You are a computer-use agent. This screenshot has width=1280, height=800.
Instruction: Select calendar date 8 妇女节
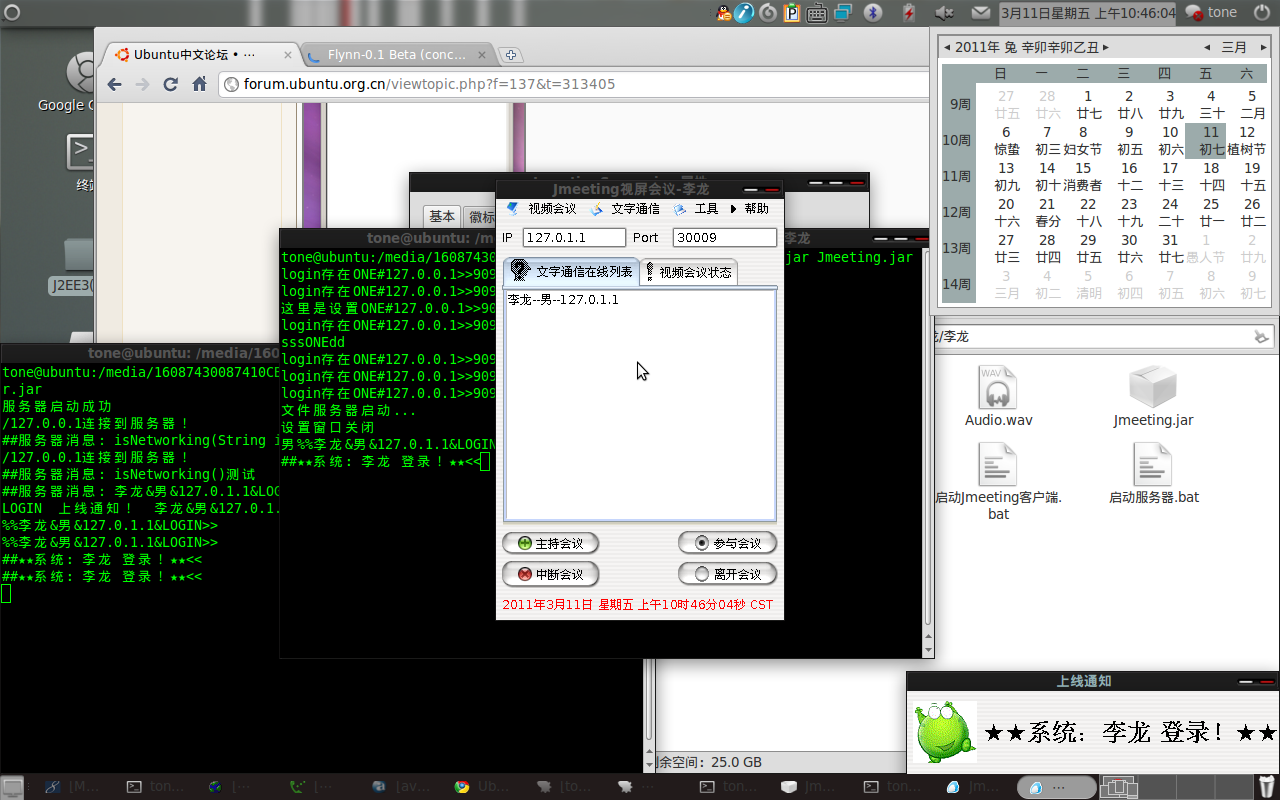tap(1083, 140)
